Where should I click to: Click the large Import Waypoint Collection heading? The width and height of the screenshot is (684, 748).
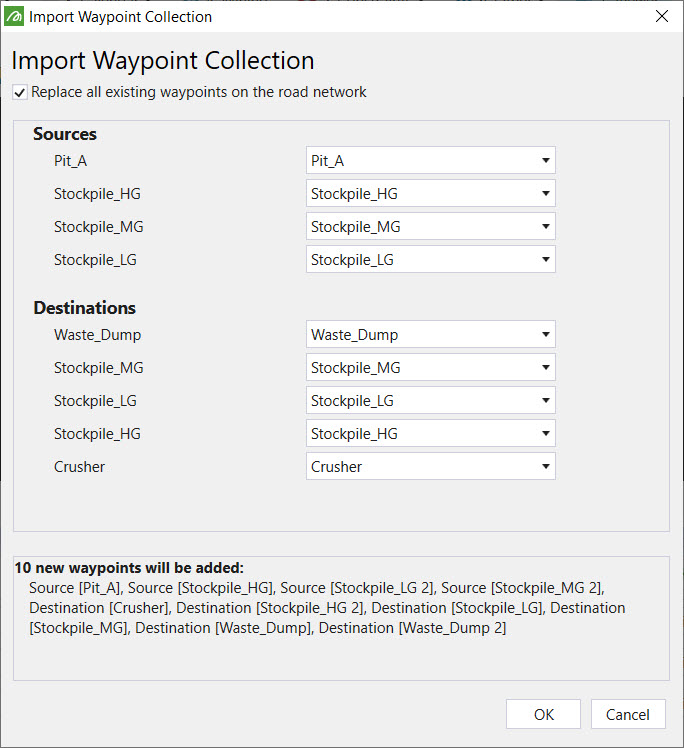pos(163,60)
